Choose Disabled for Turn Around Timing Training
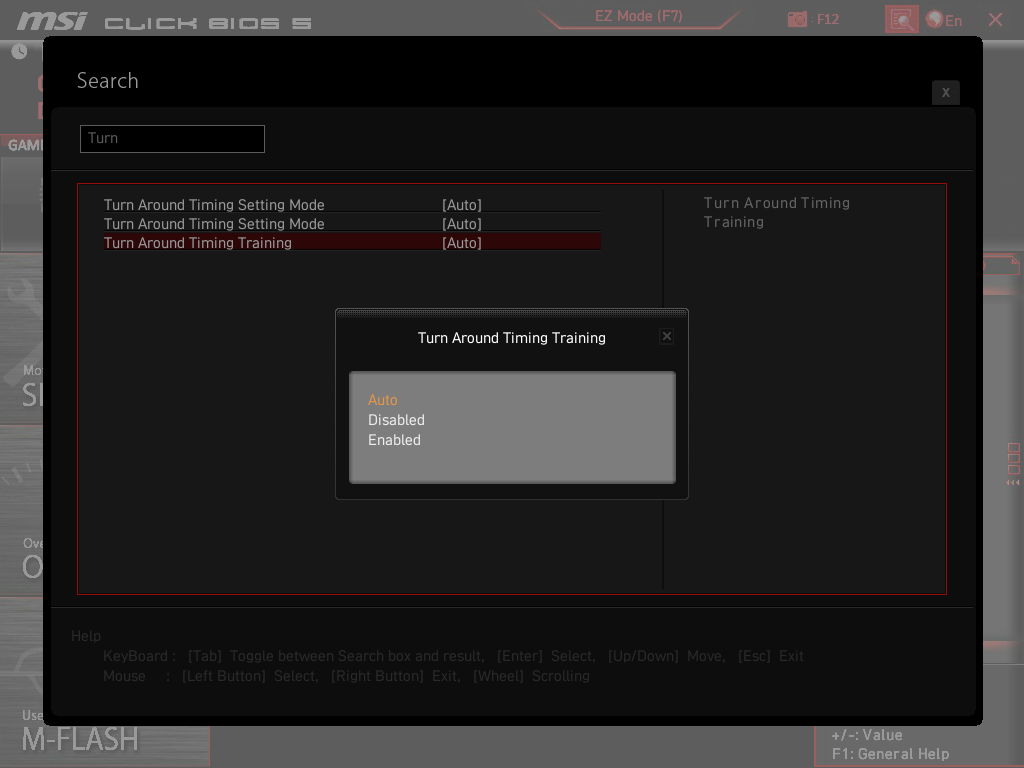Image resolution: width=1024 pixels, height=768 pixels. pos(396,420)
